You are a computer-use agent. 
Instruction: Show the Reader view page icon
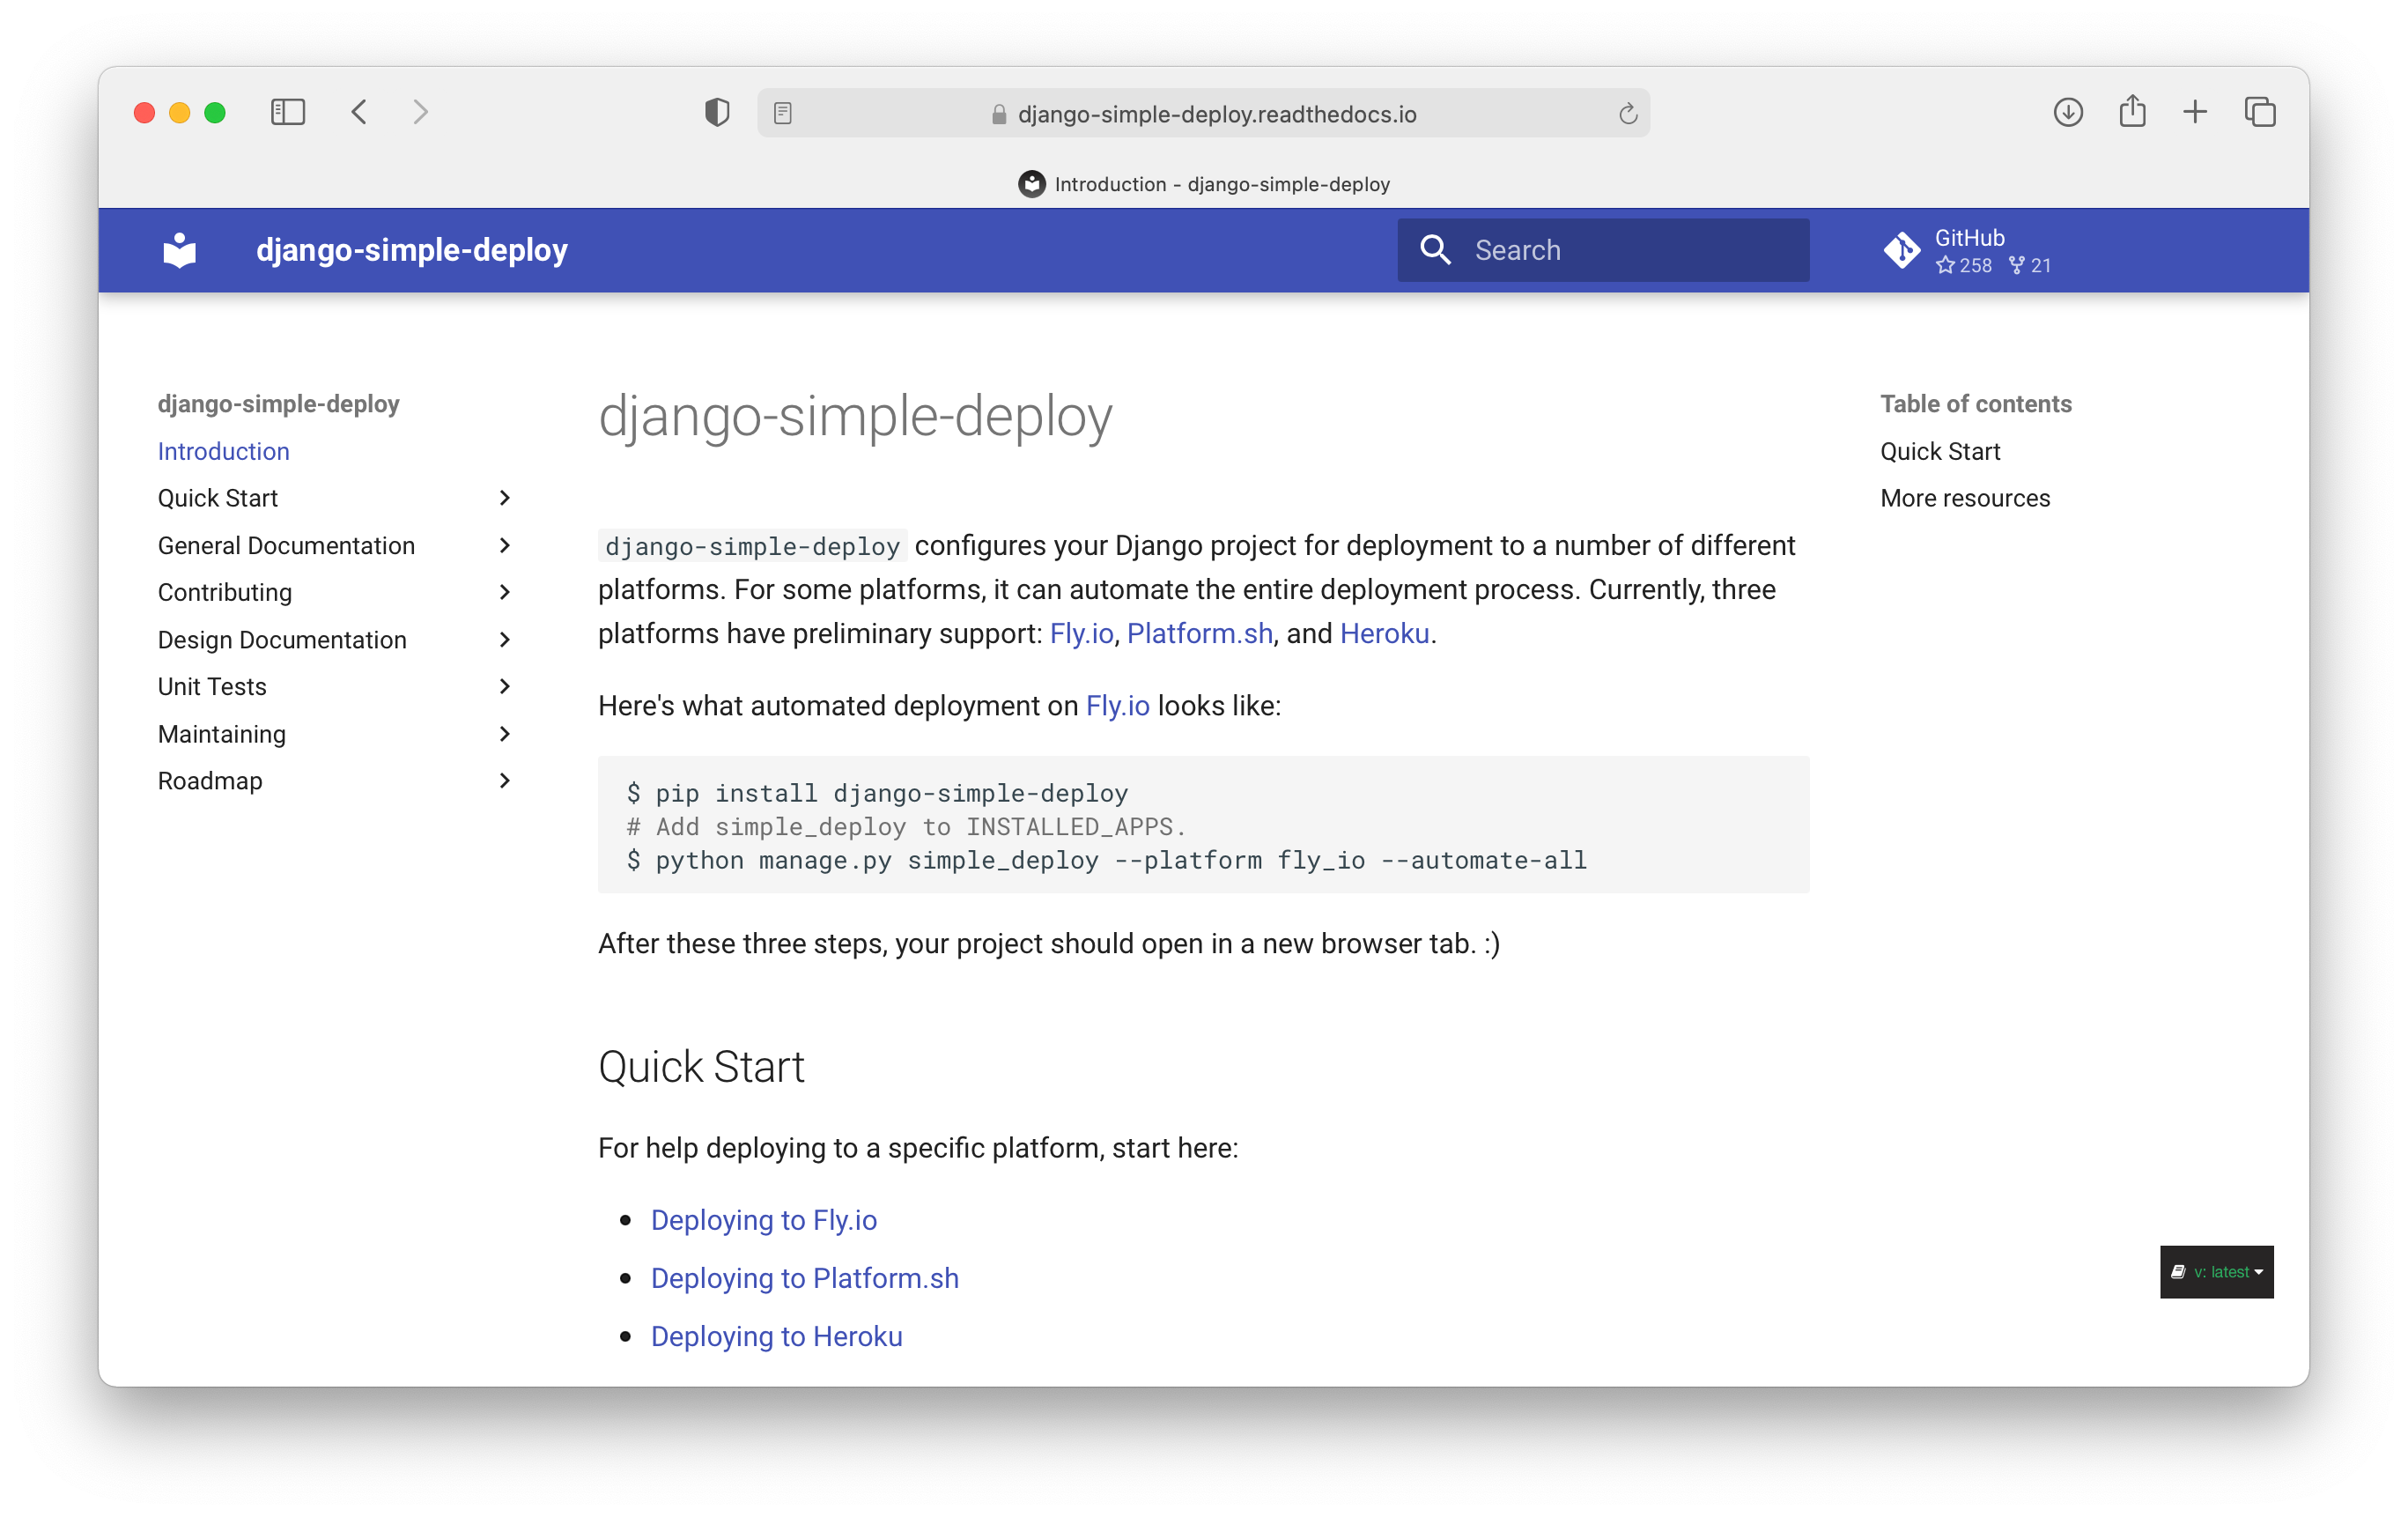[783, 113]
